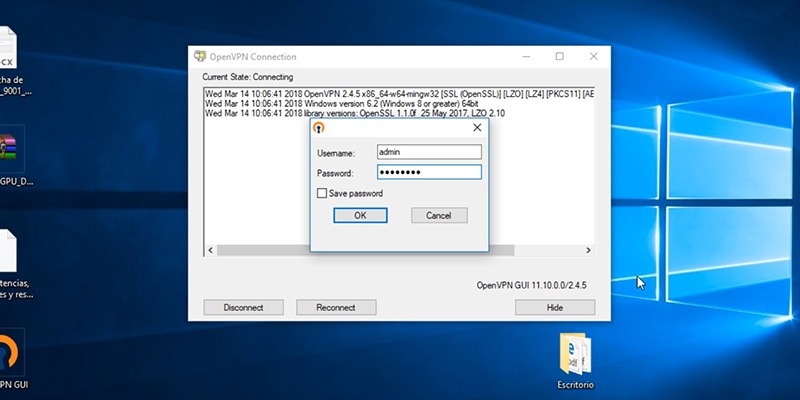
Task: Click the horizontal scrollbar thumb in log
Action: pos(365,251)
